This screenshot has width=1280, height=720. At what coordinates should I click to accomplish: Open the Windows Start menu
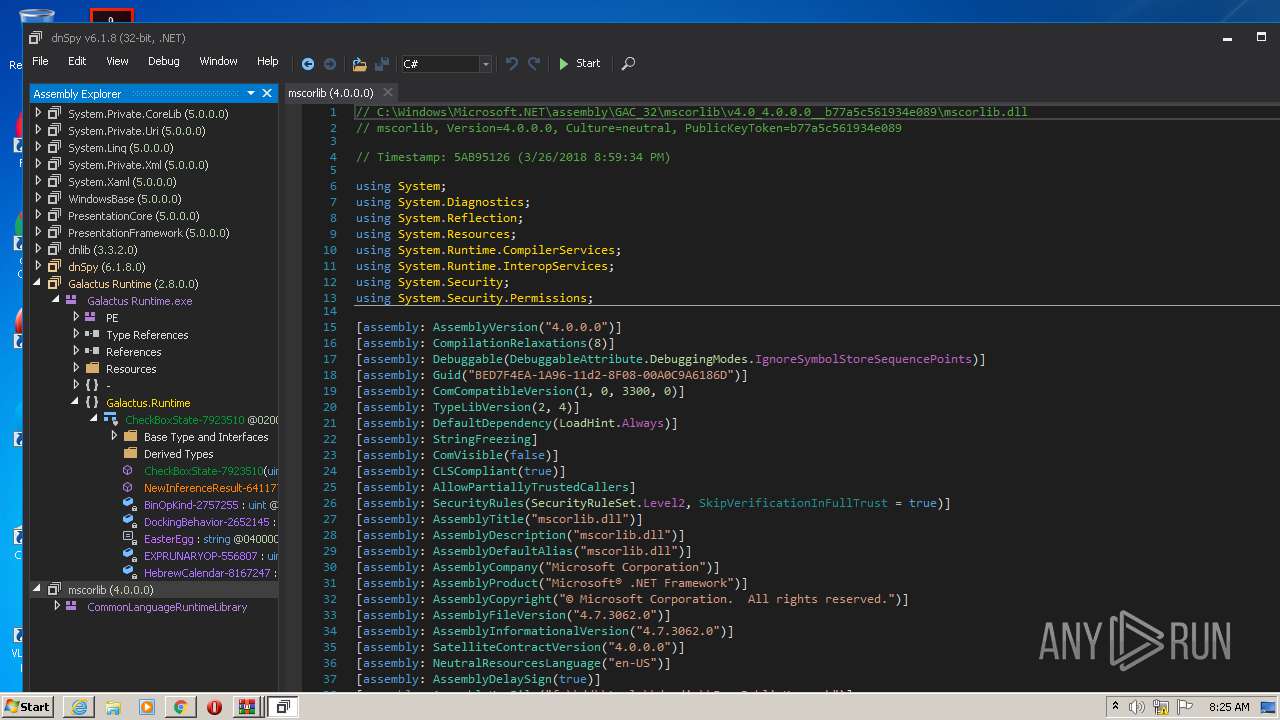[27, 706]
